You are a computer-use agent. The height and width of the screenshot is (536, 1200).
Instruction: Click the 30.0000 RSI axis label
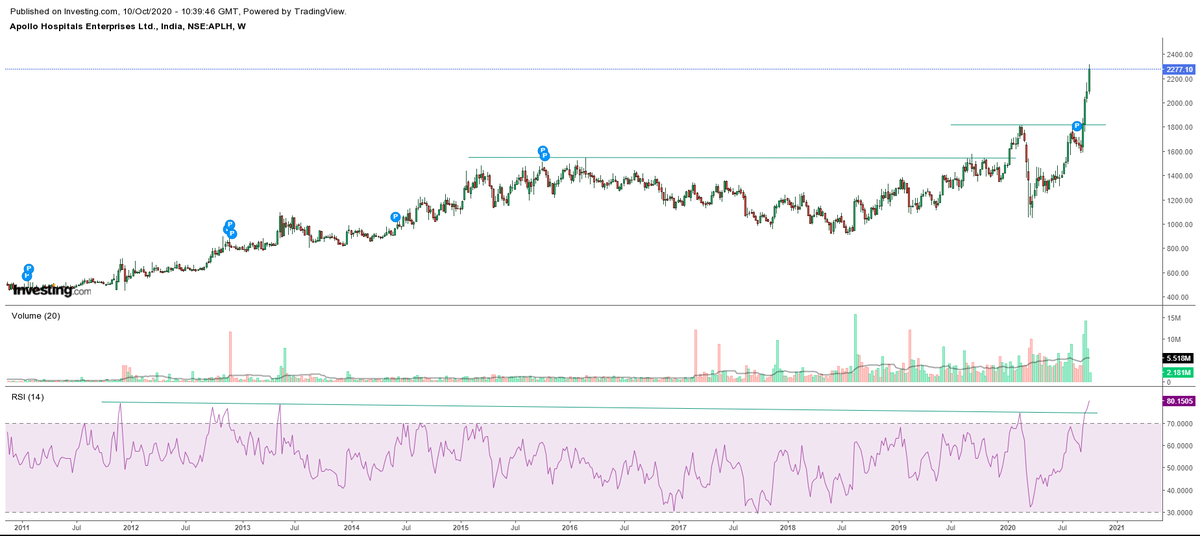click(x=1180, y=512)
